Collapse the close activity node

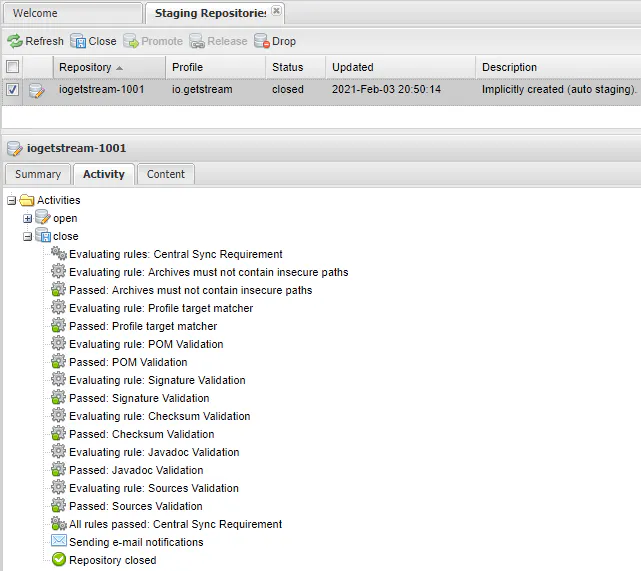click(x=27, y=237)
